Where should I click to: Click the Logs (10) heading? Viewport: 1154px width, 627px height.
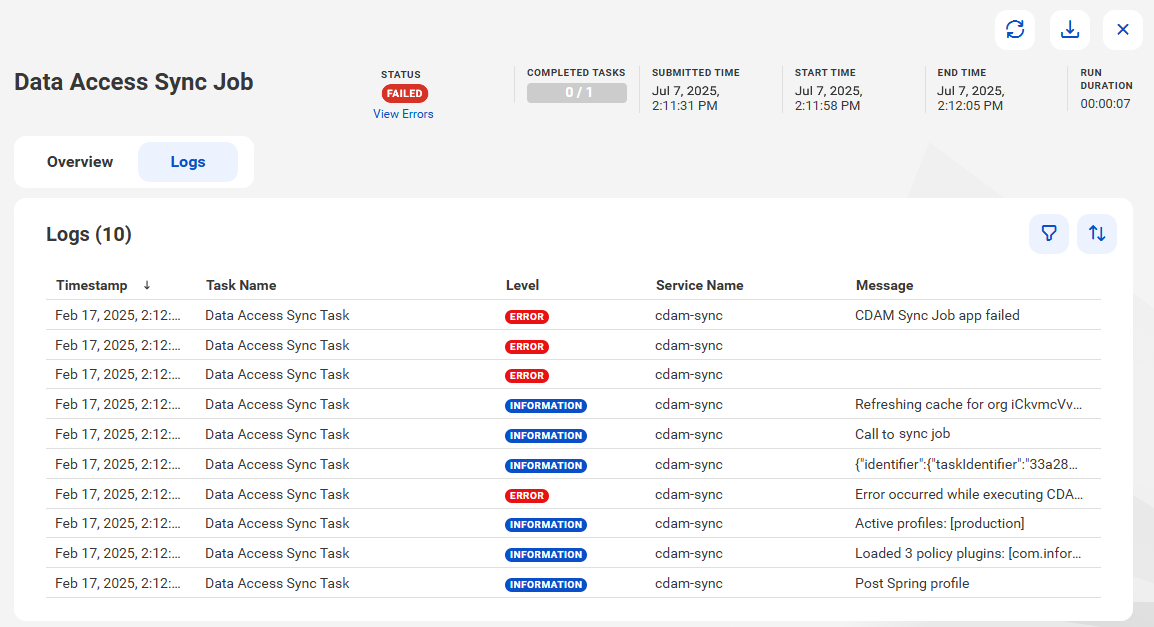tap(89, 234)
